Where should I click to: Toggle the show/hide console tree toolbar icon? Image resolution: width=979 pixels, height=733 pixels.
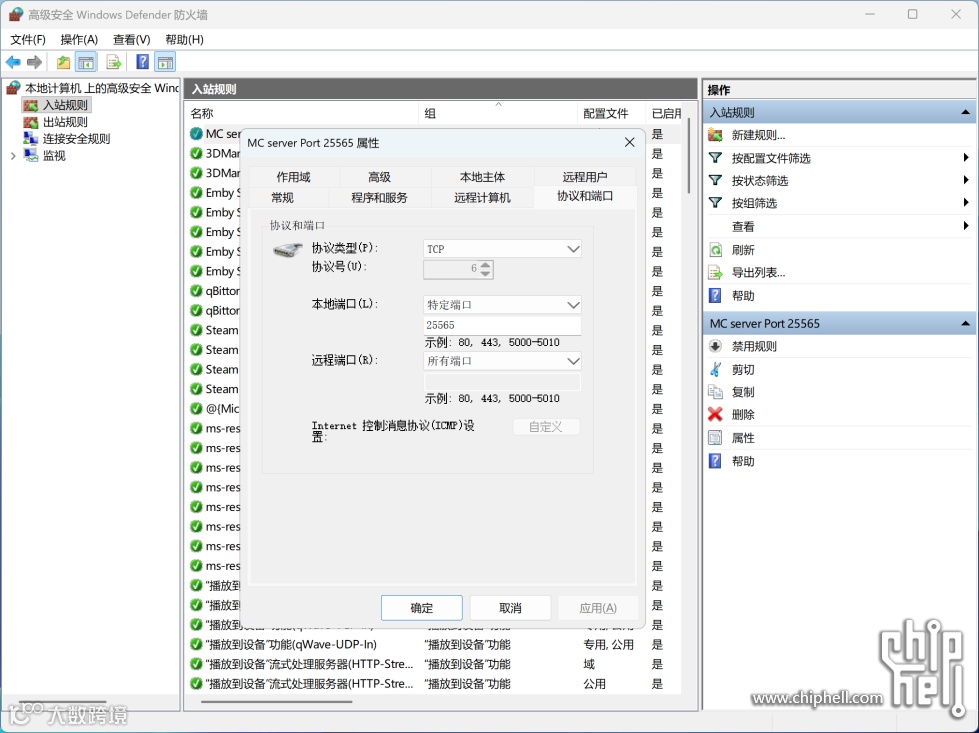(x=86, y=62)
